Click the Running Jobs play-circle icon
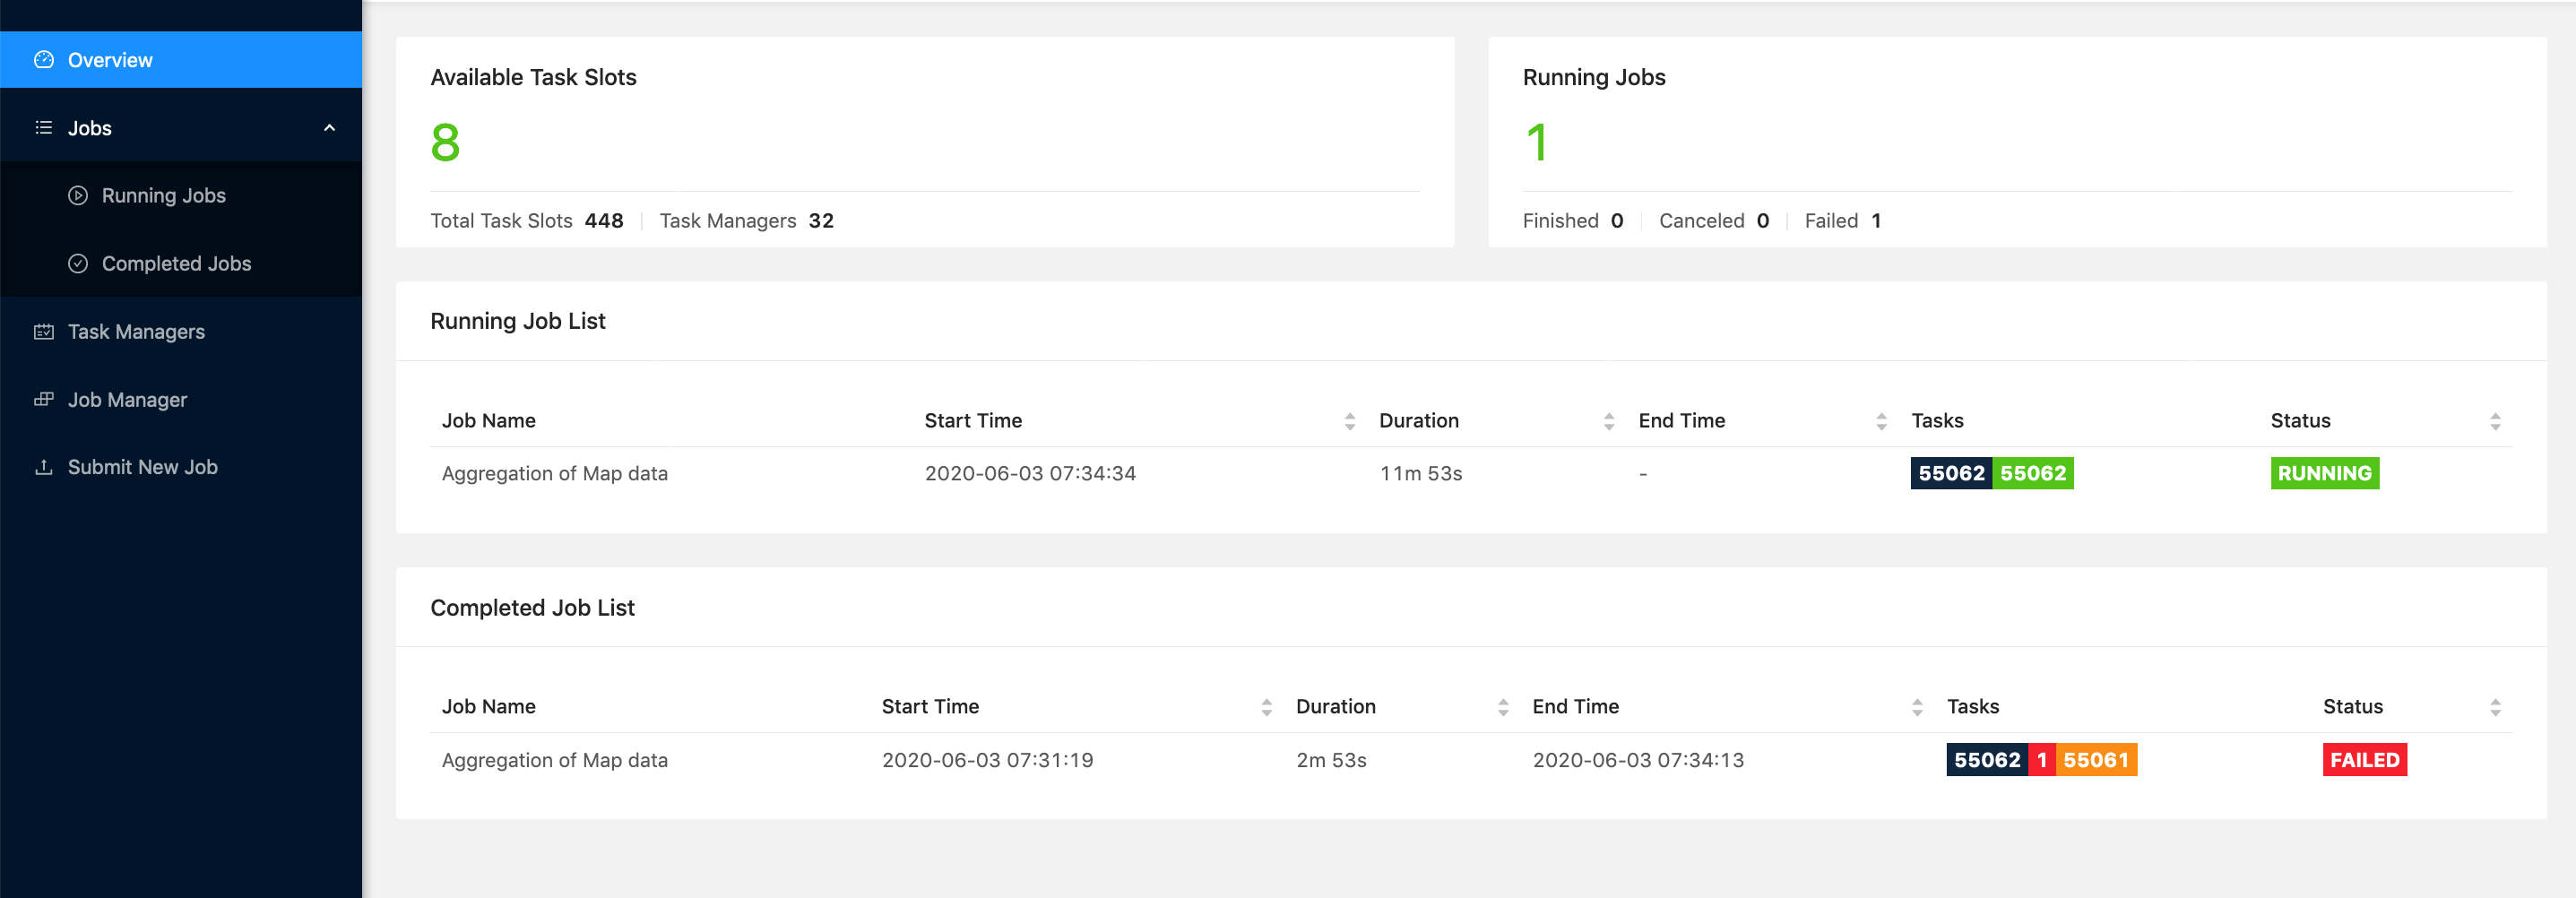This screenshot has height=898, width=2576. pos(78,196)
